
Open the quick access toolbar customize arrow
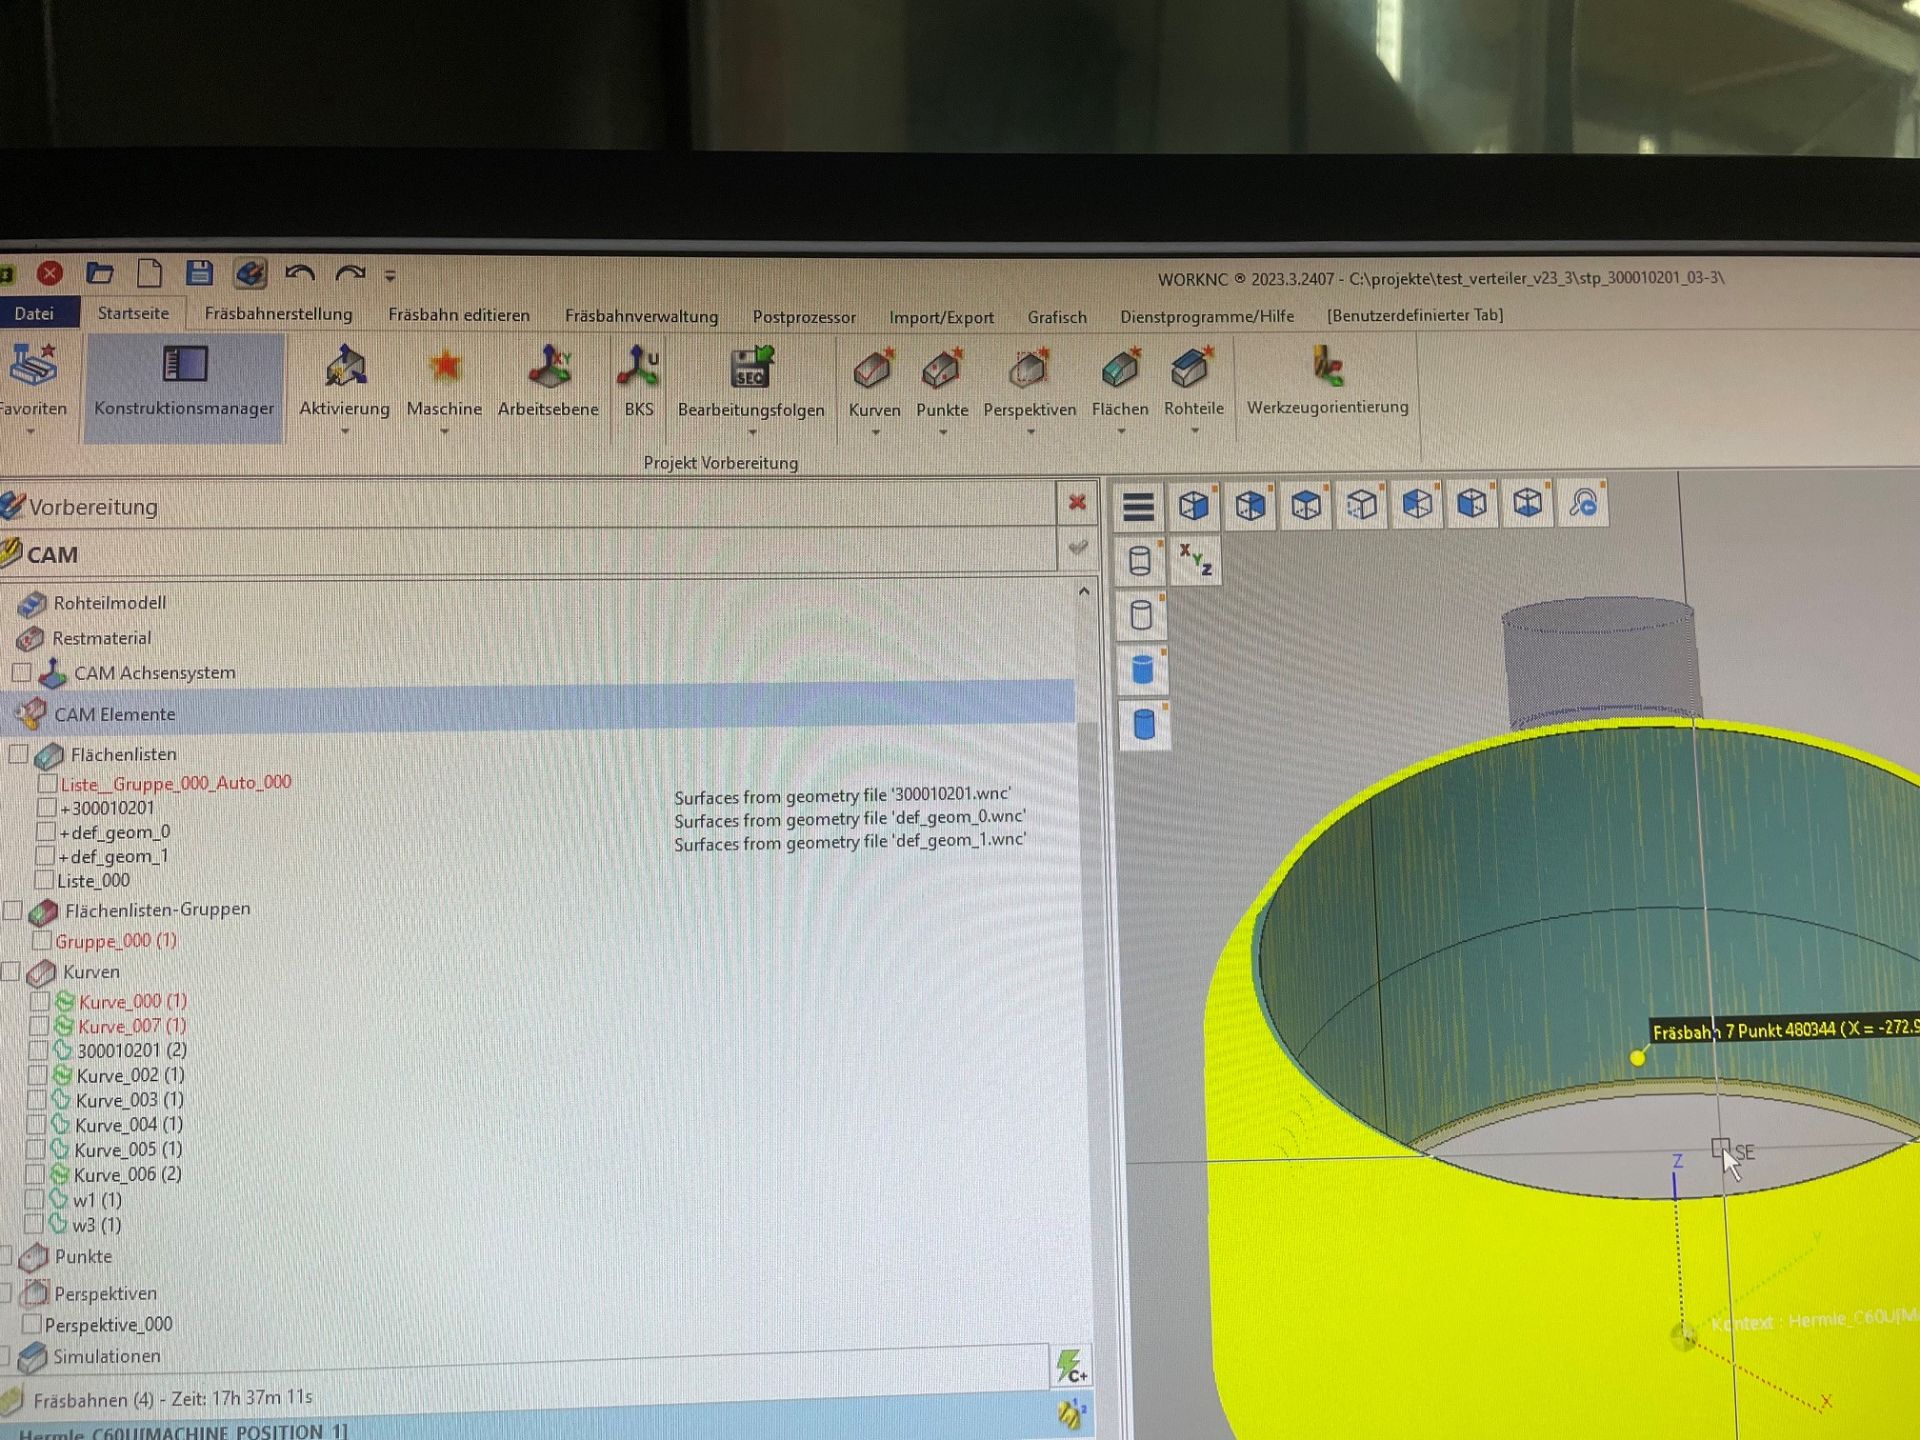[x=390, y=275]
